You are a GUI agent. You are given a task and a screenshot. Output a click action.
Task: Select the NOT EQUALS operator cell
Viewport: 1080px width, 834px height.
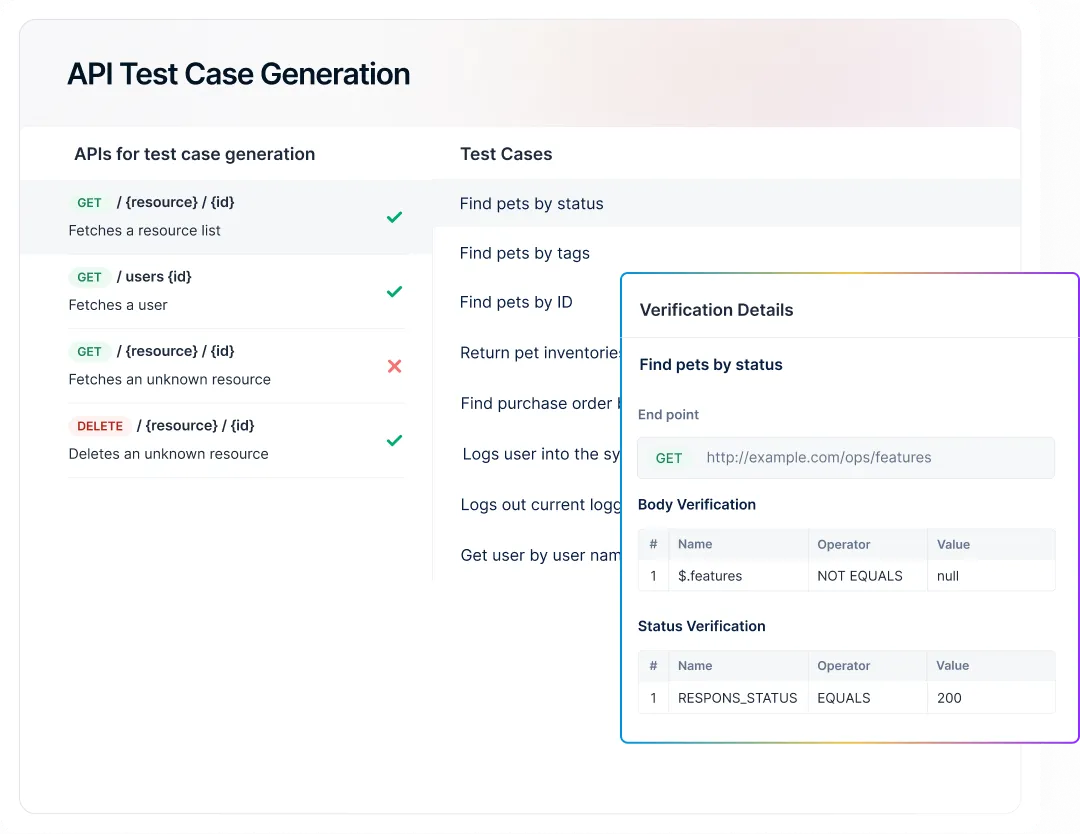[858, 576]
